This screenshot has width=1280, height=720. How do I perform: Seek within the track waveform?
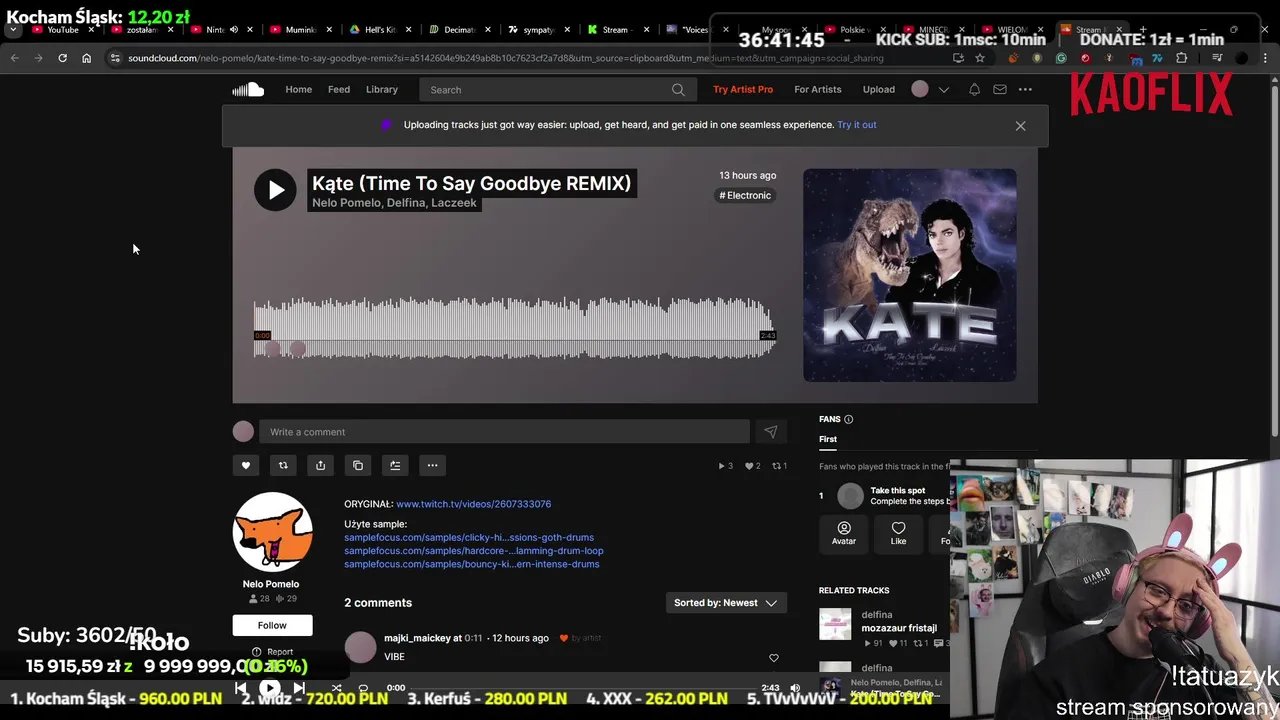tap(514, 330)
